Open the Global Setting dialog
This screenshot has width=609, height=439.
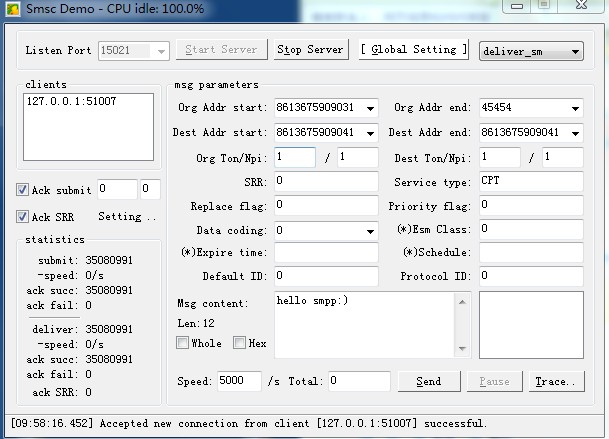(414, 49)
